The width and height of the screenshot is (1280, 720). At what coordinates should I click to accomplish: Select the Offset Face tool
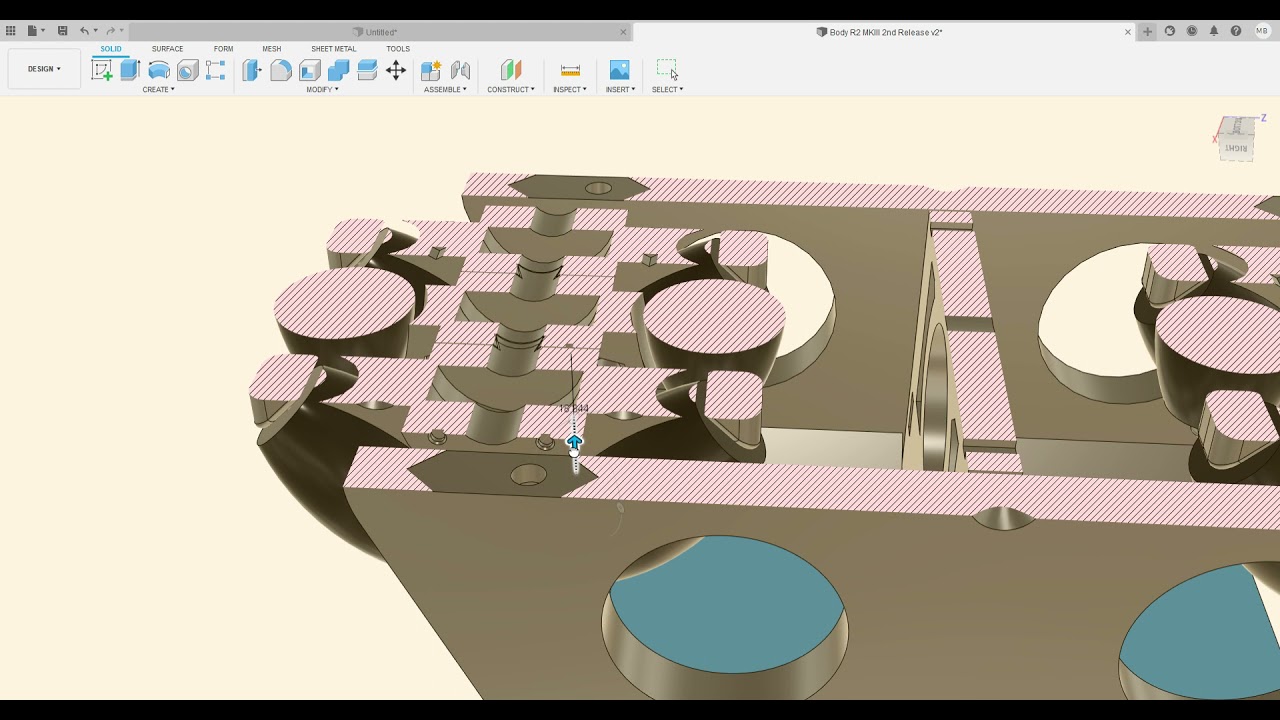[367, 70]
